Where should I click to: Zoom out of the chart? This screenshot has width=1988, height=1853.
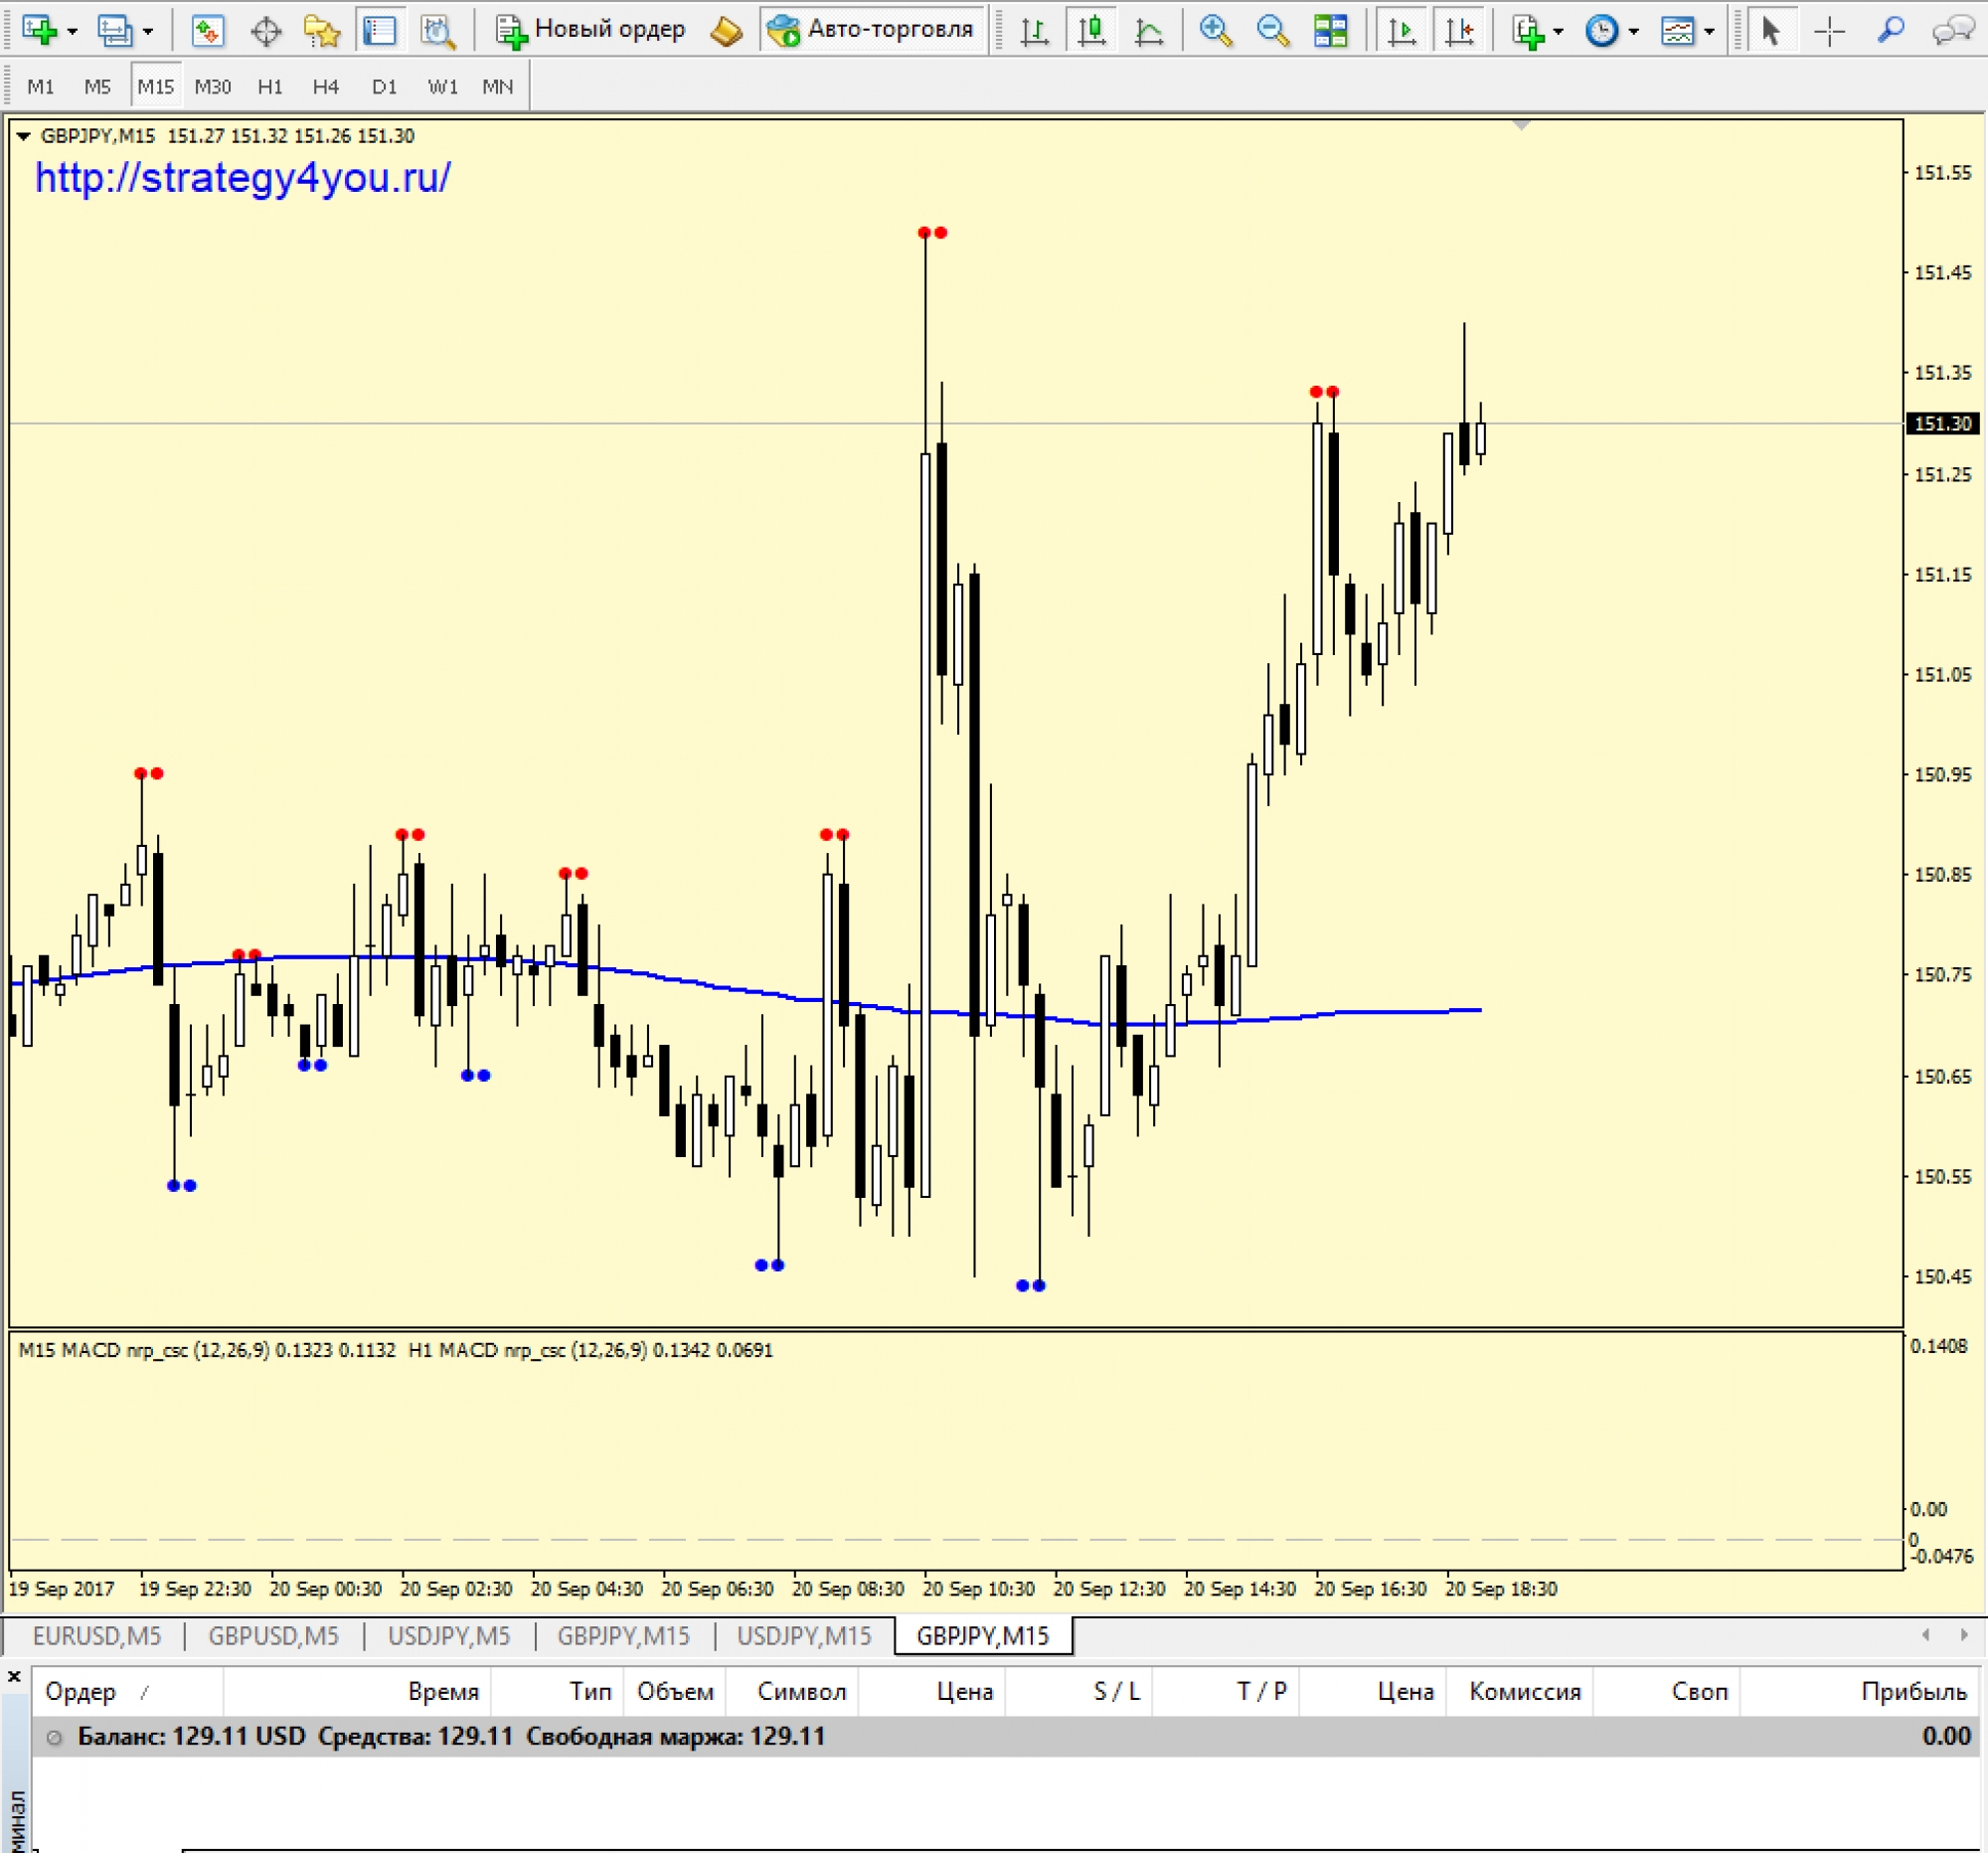coord(1272,31)
